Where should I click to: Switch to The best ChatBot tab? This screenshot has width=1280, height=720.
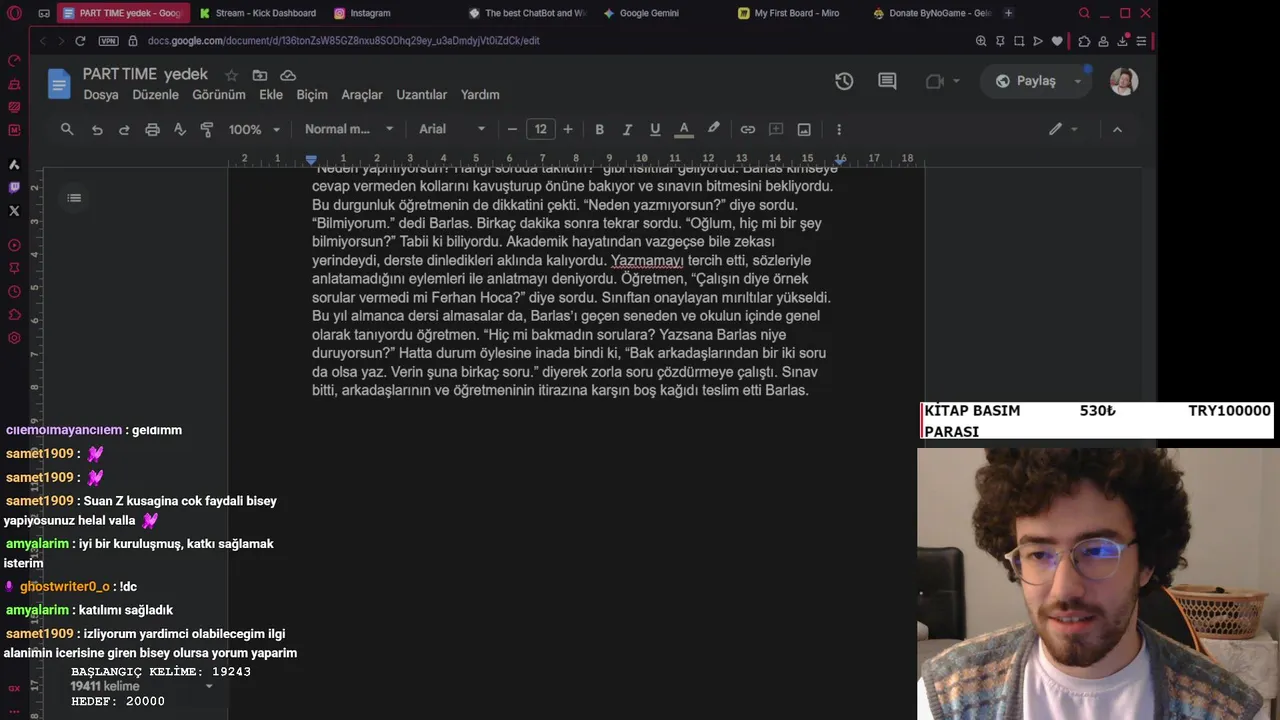pyautogui.click(x=527, y=13)
